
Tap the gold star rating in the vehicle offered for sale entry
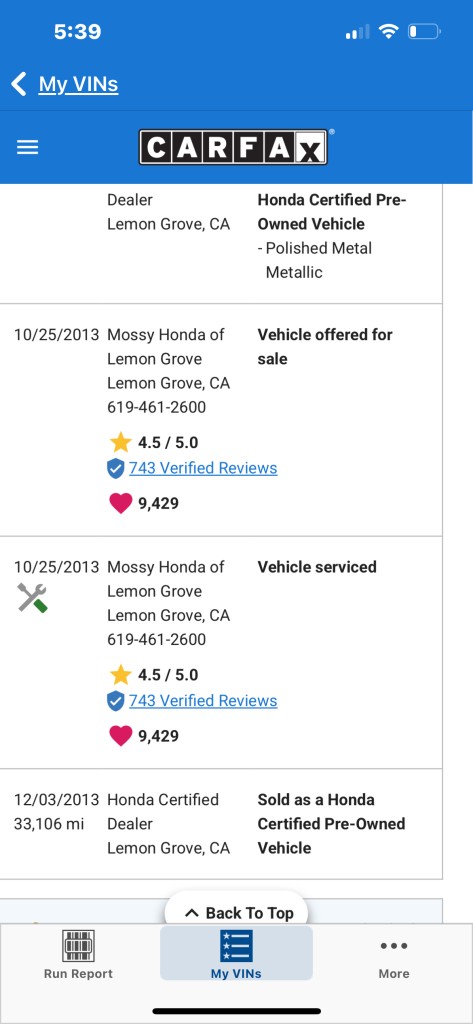pyautogui.click(x=120, y=442)
